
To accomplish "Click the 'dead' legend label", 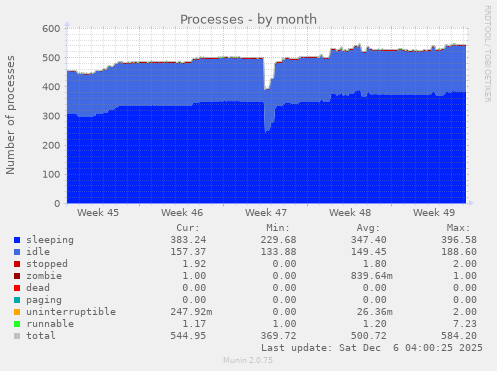I will [x=38, y=288].
